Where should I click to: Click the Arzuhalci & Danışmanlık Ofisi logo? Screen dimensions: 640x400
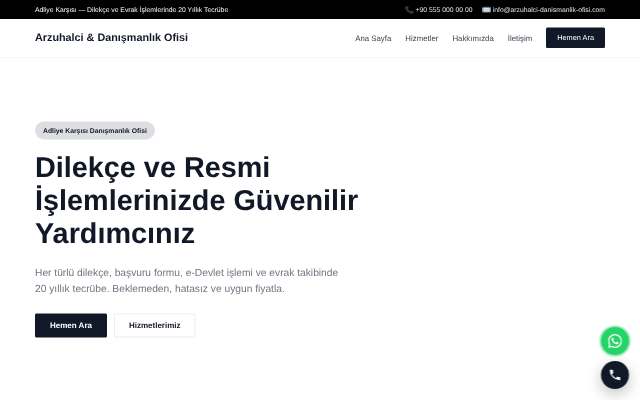pyautogui.click(x=111, y=38)
